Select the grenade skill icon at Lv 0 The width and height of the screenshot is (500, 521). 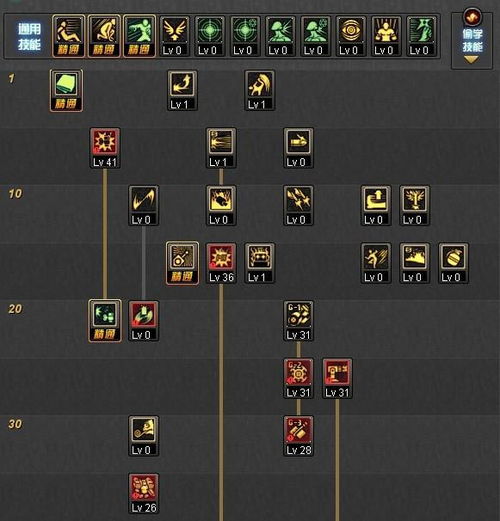[x=453, y=263]
